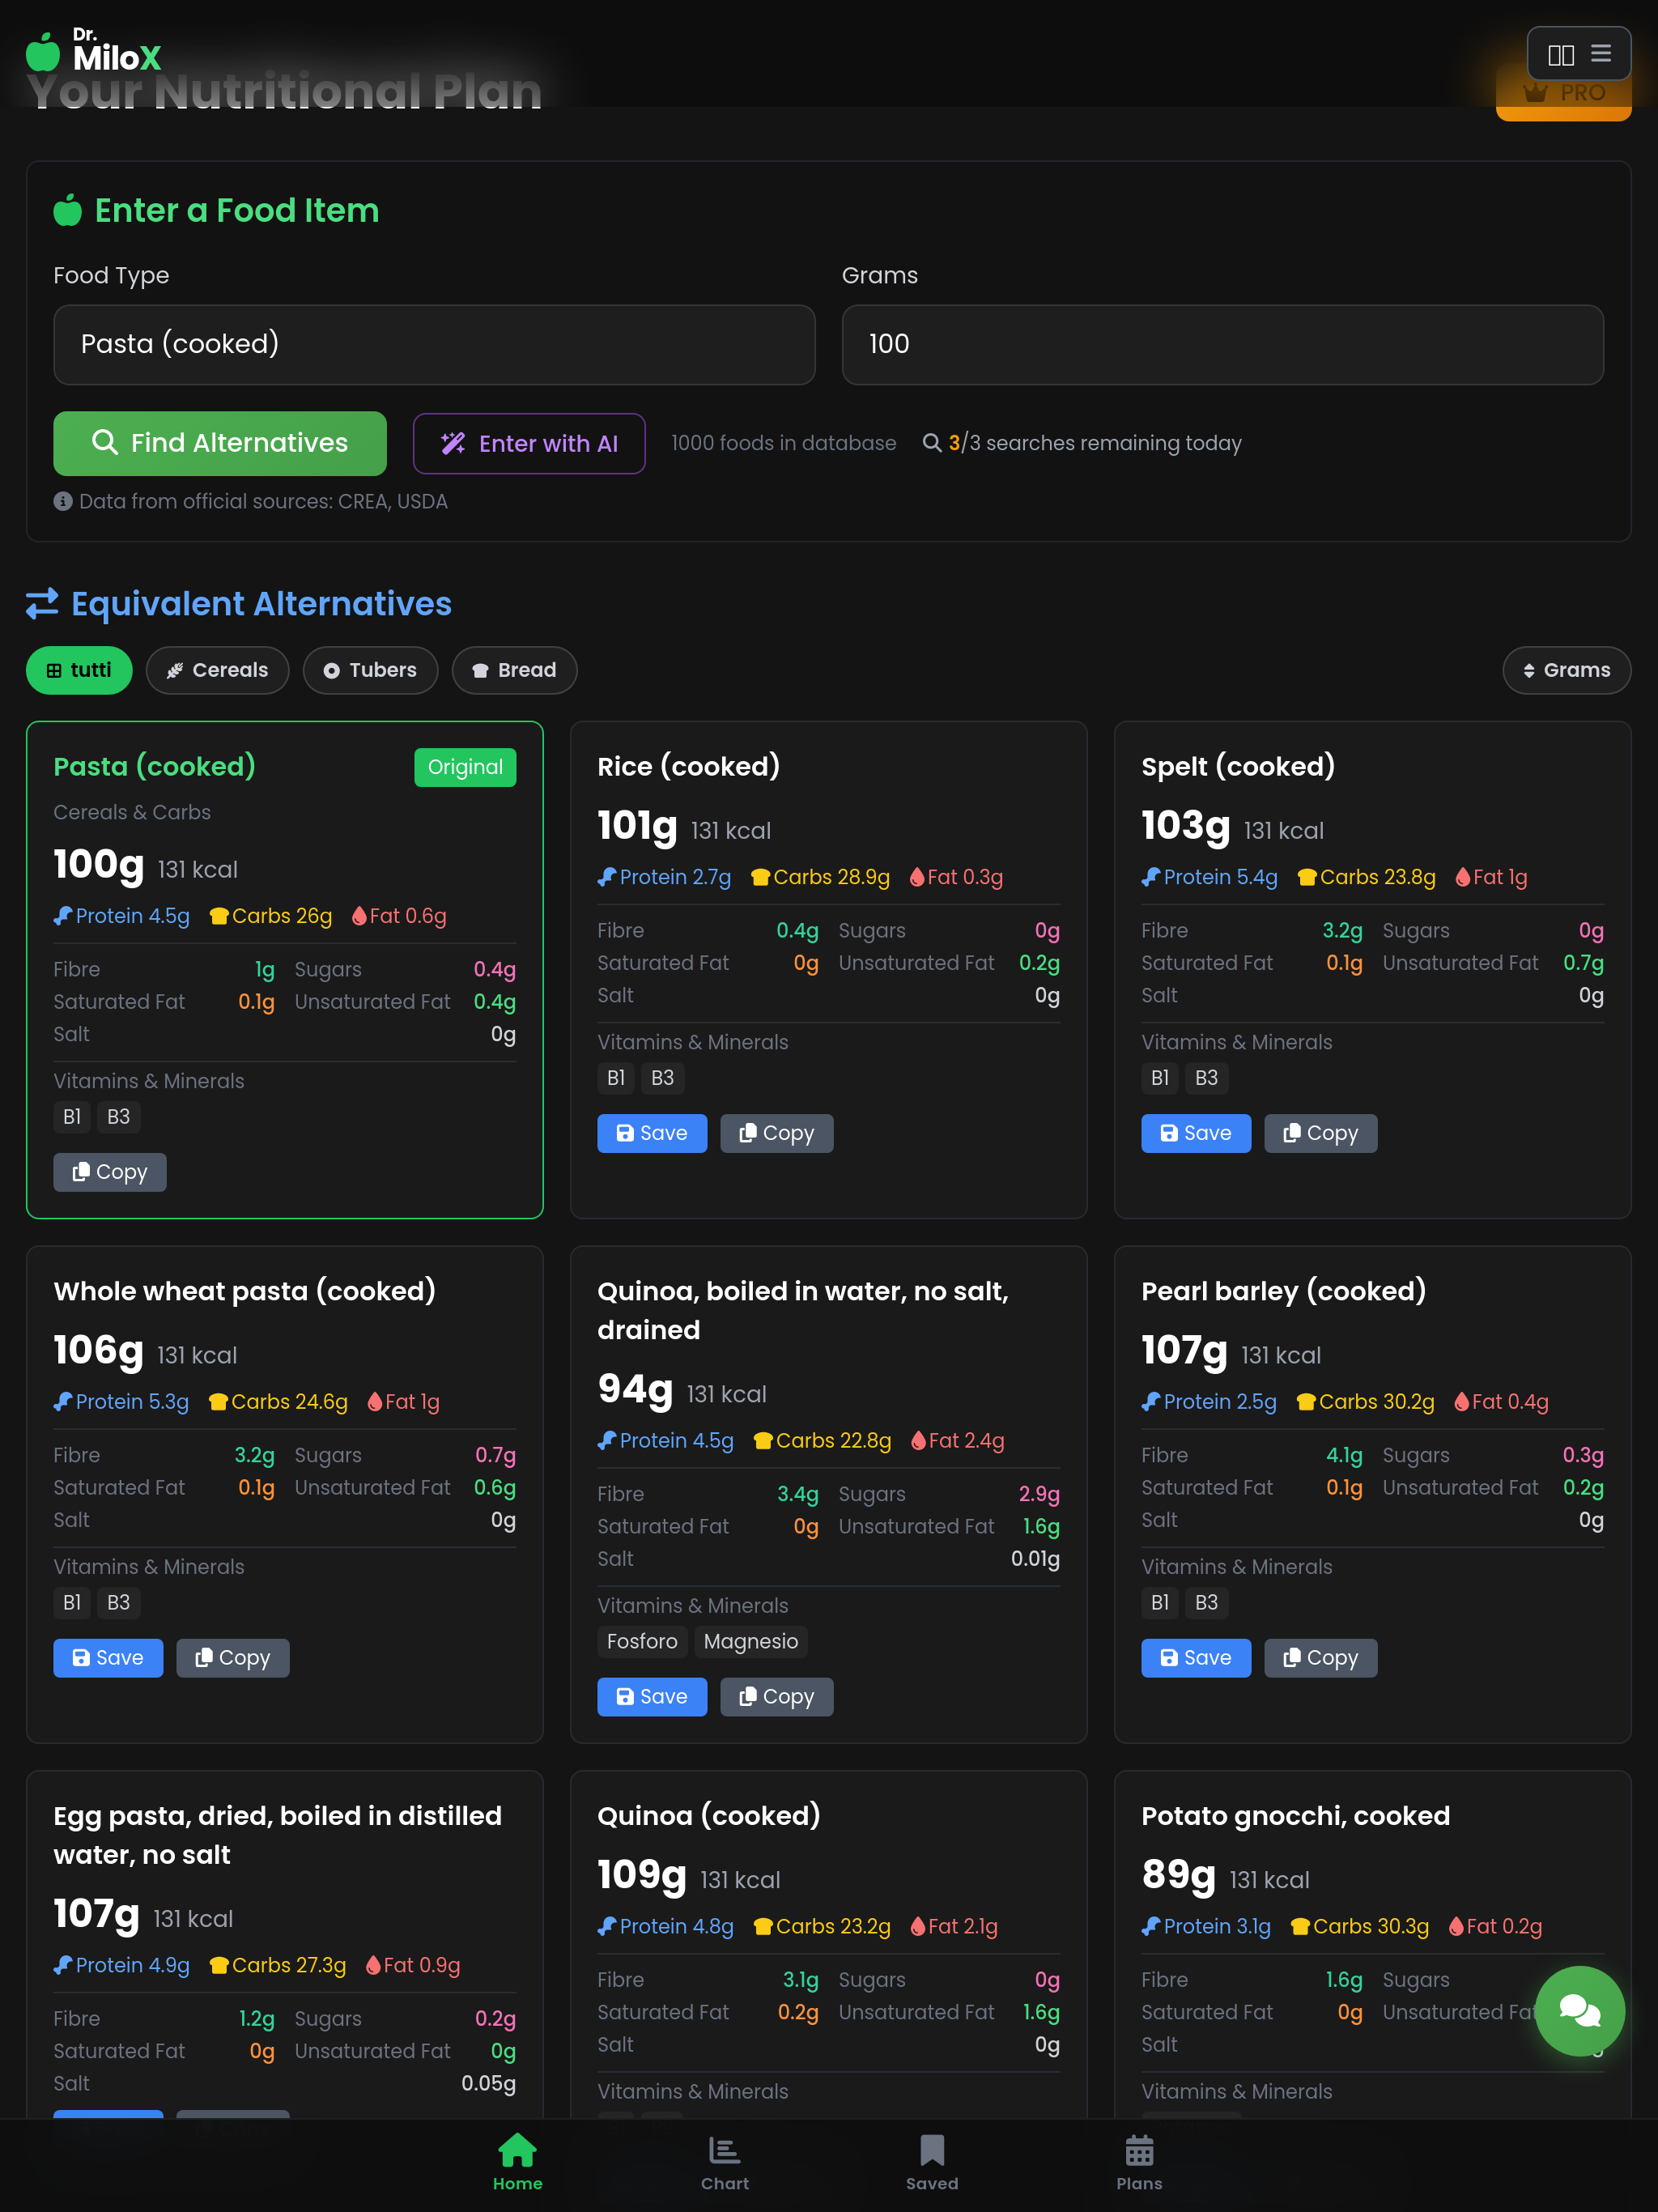Click the Egg pasta card title

pyautogui.click(x=277, y=1835)
